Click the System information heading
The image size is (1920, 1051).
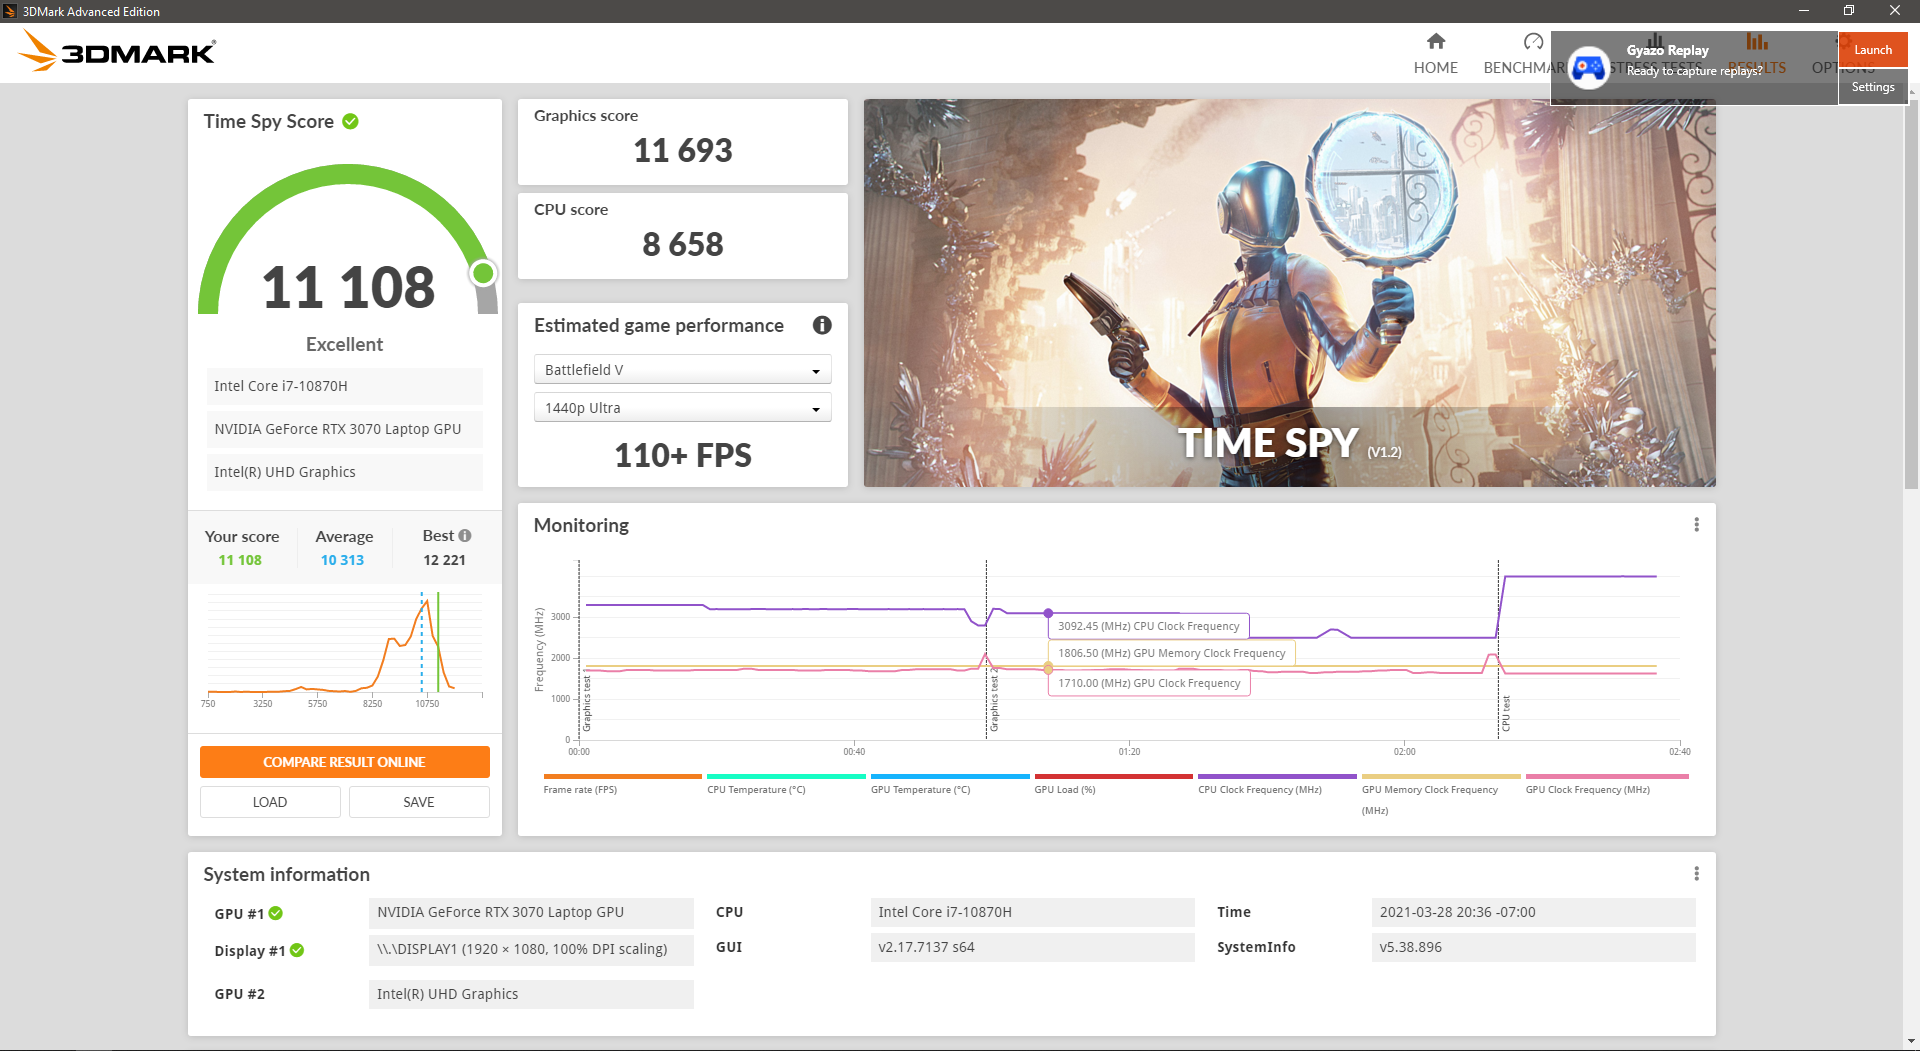(x=286, y=874)
